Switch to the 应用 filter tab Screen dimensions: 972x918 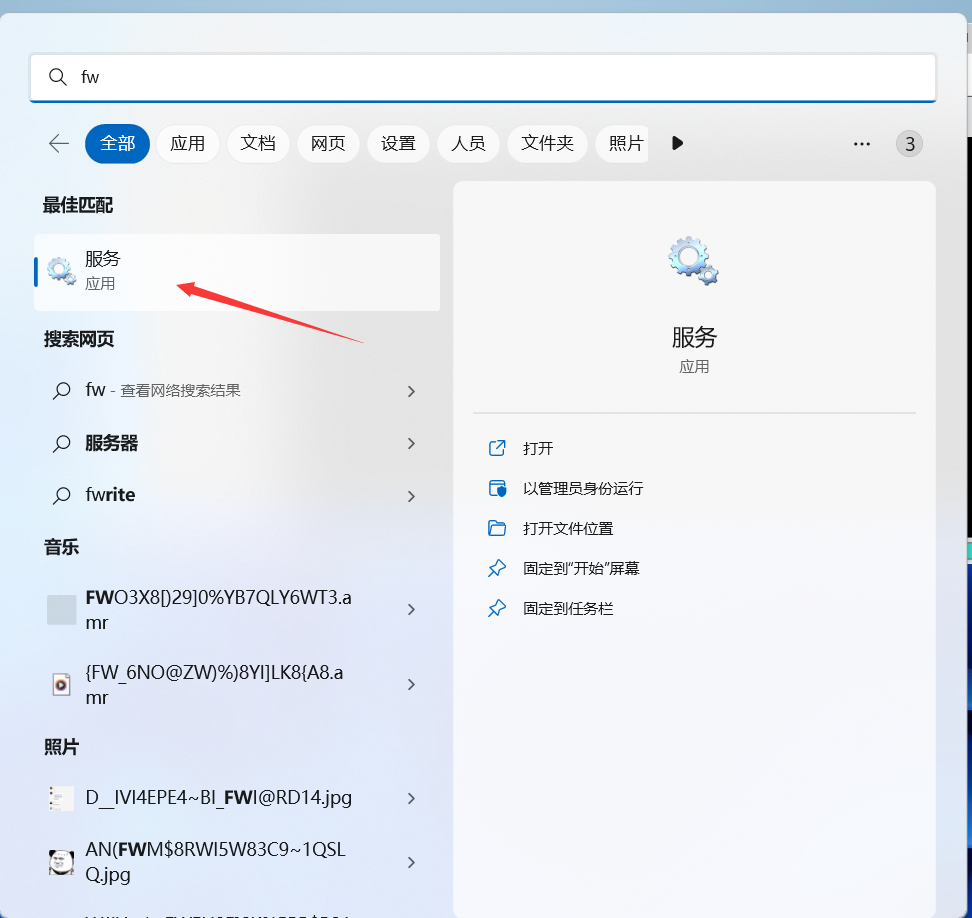click(x=188, y=144)
